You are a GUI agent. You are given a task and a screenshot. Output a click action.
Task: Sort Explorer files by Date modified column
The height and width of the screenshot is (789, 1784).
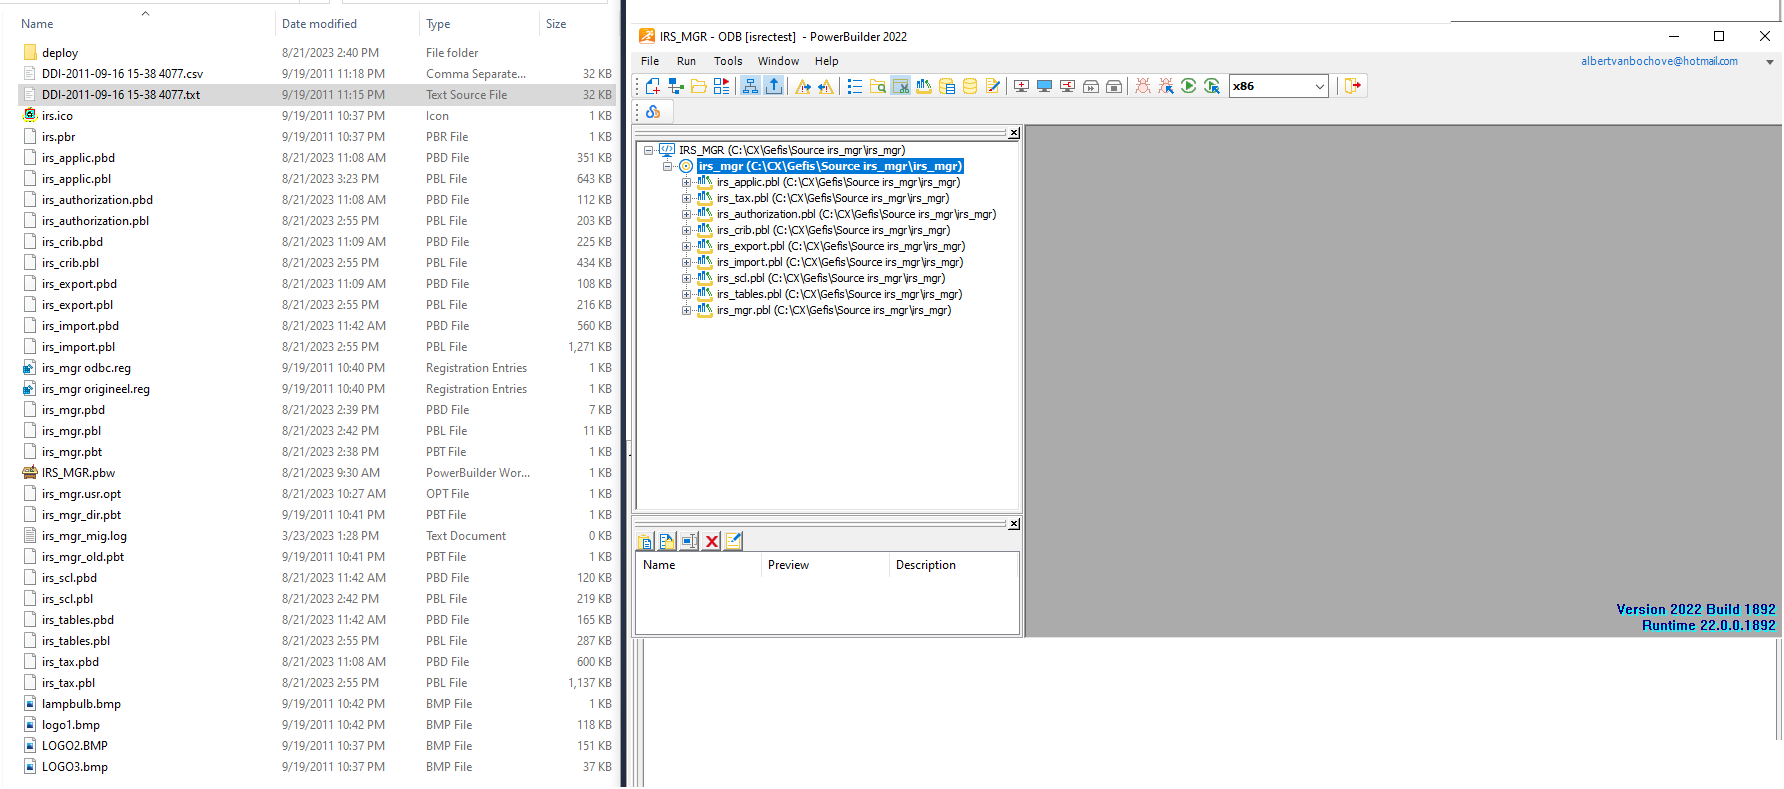pos(347,24)
